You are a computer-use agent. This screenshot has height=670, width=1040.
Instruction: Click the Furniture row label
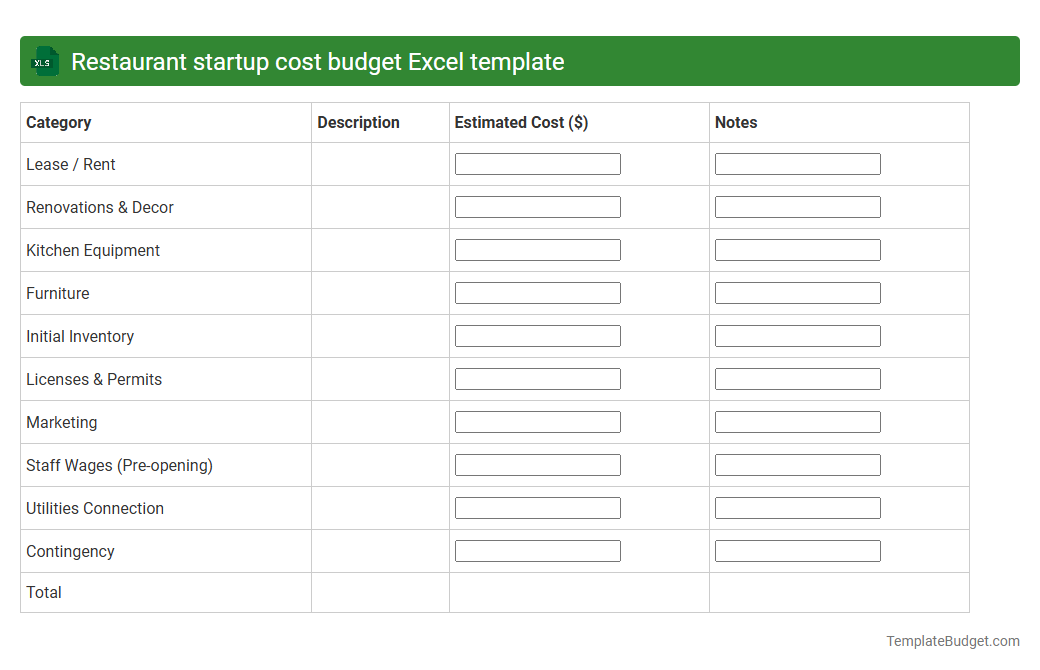[x=57, y=293]
